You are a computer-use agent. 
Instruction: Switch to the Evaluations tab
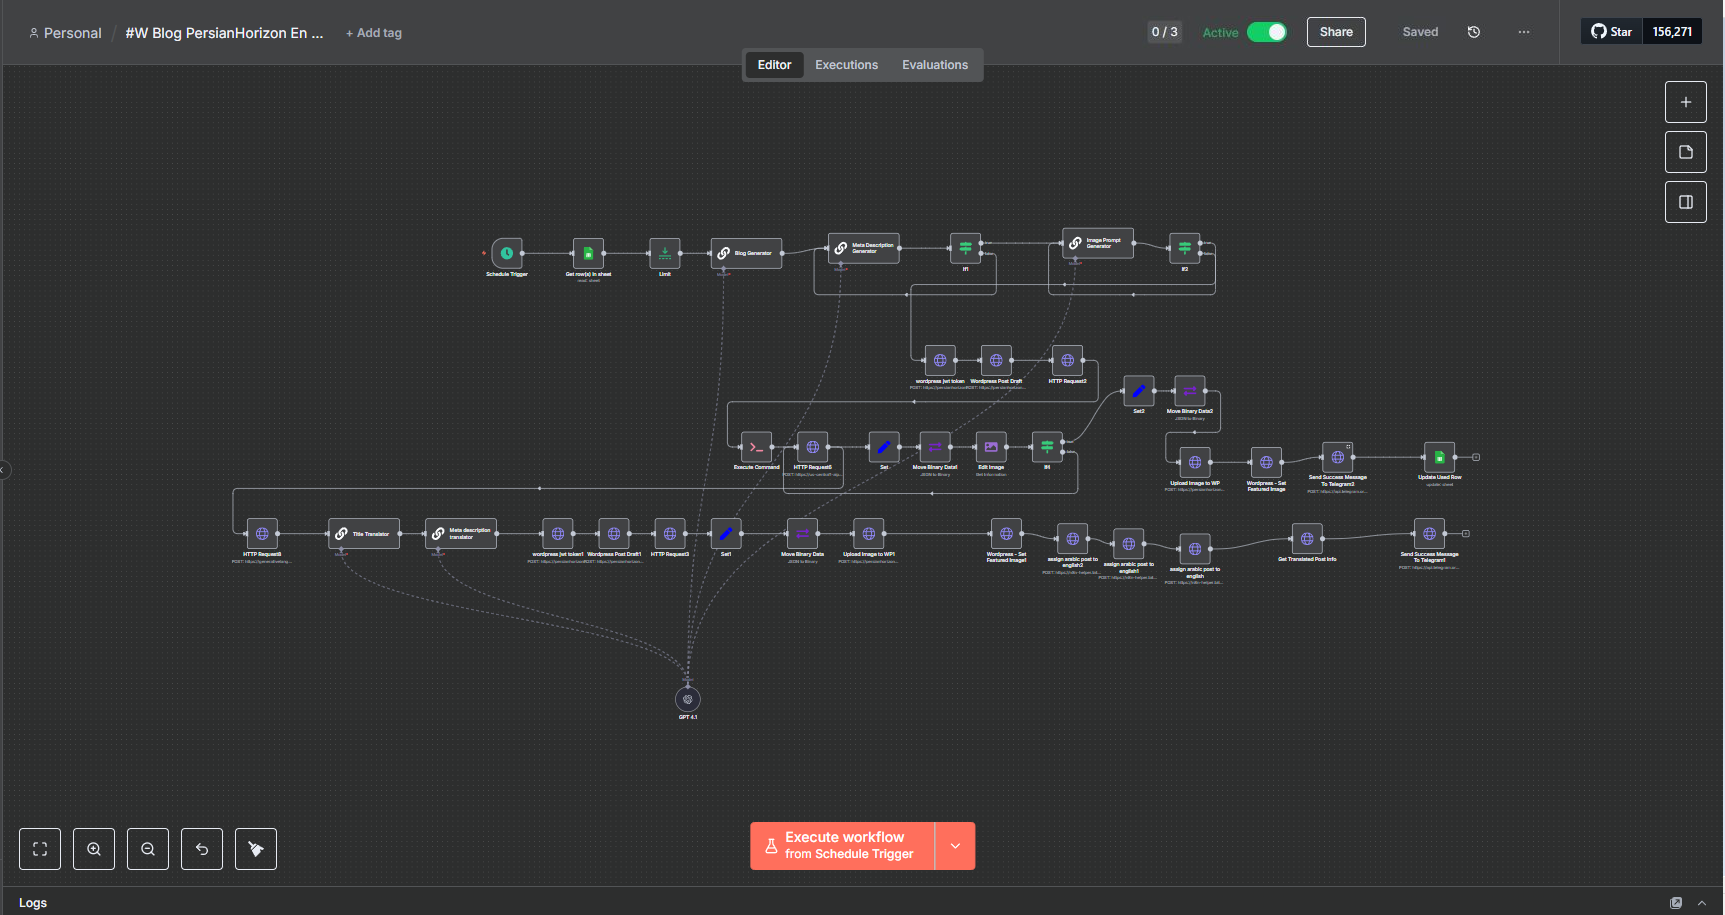[x=934, y=64]
